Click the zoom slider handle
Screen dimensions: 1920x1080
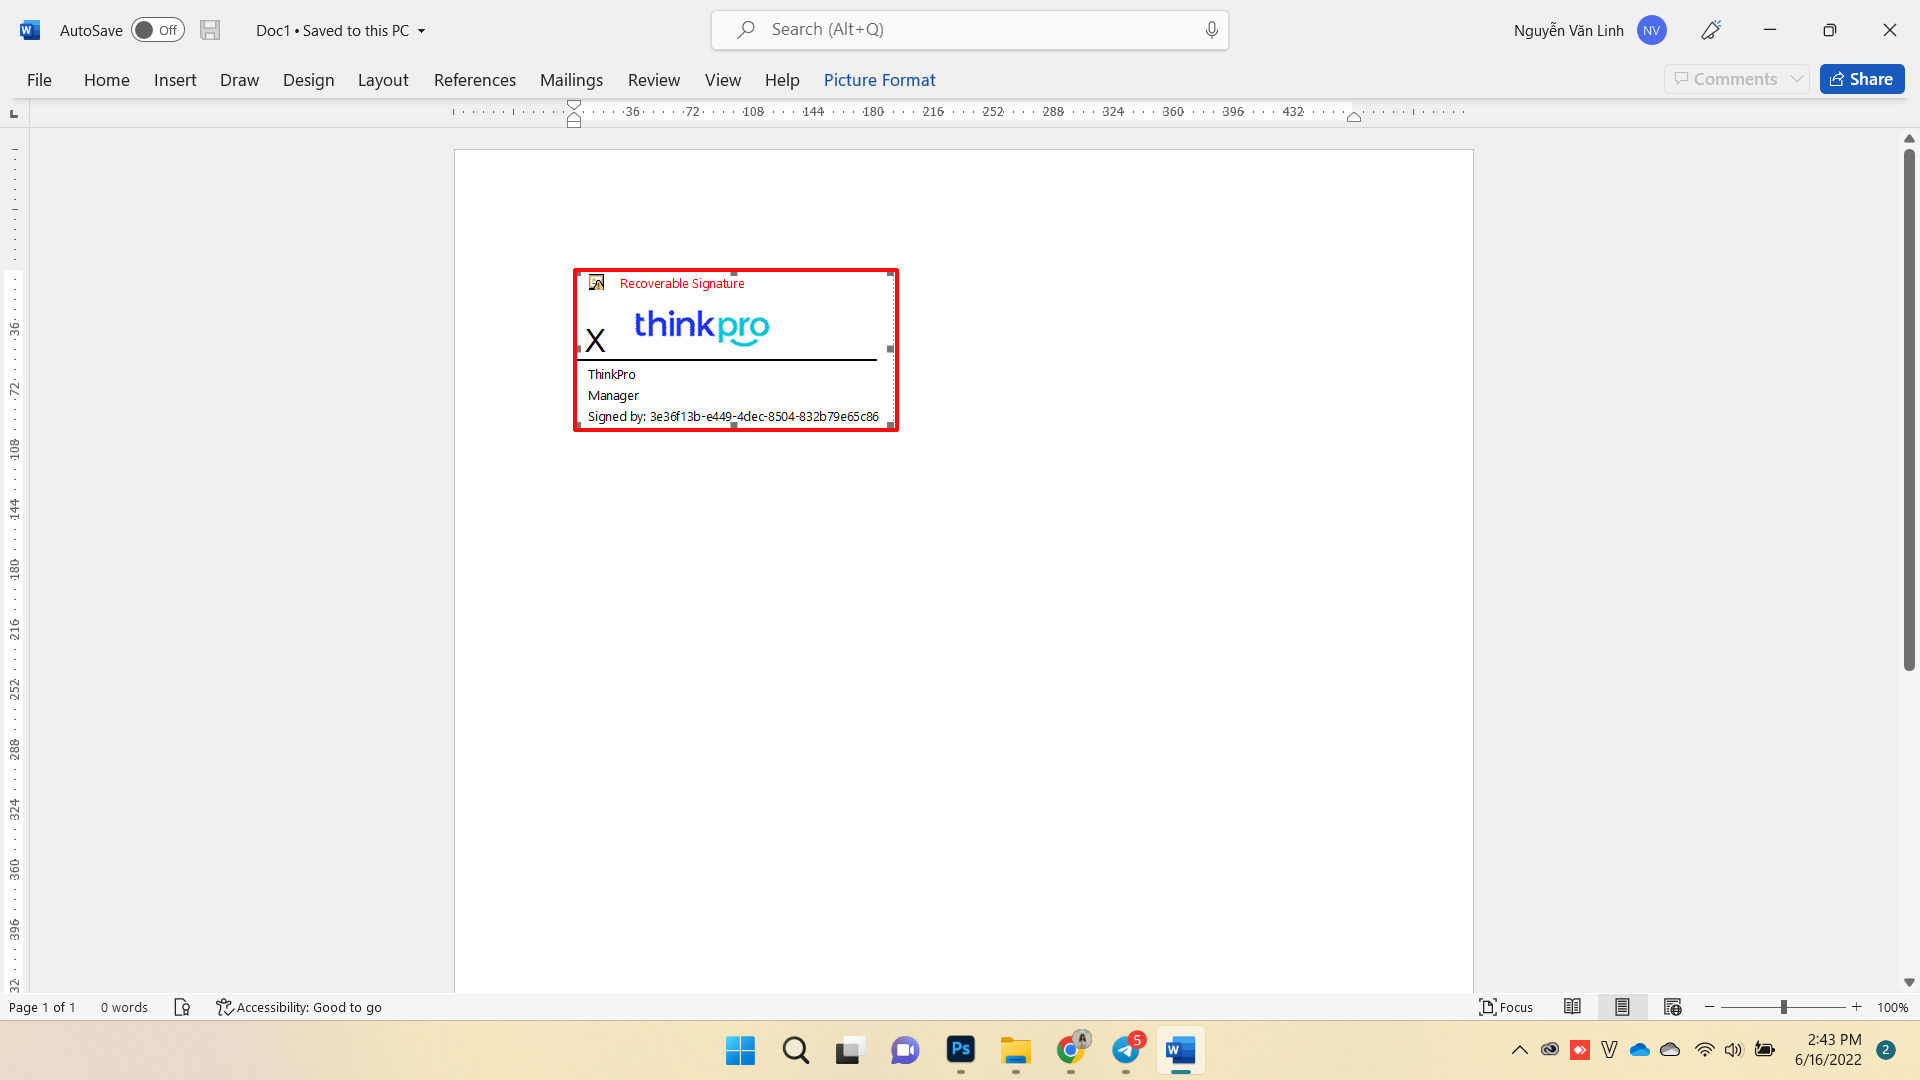click(1783, 1007)
